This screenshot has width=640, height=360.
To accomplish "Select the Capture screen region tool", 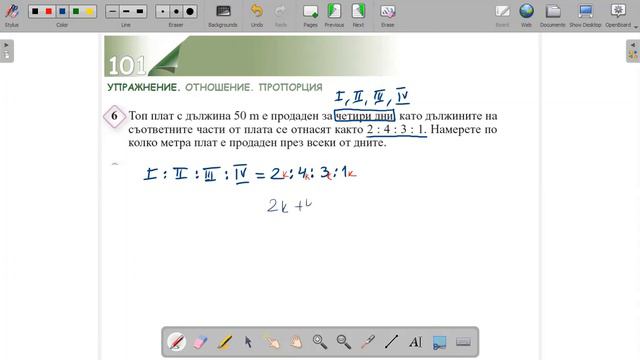I will click(x=439, y=342).
